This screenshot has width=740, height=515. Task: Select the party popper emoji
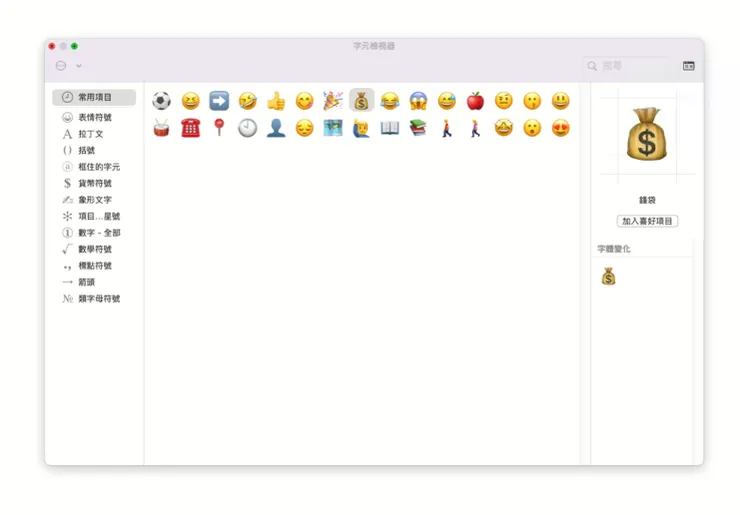click(x=333, y=101)
